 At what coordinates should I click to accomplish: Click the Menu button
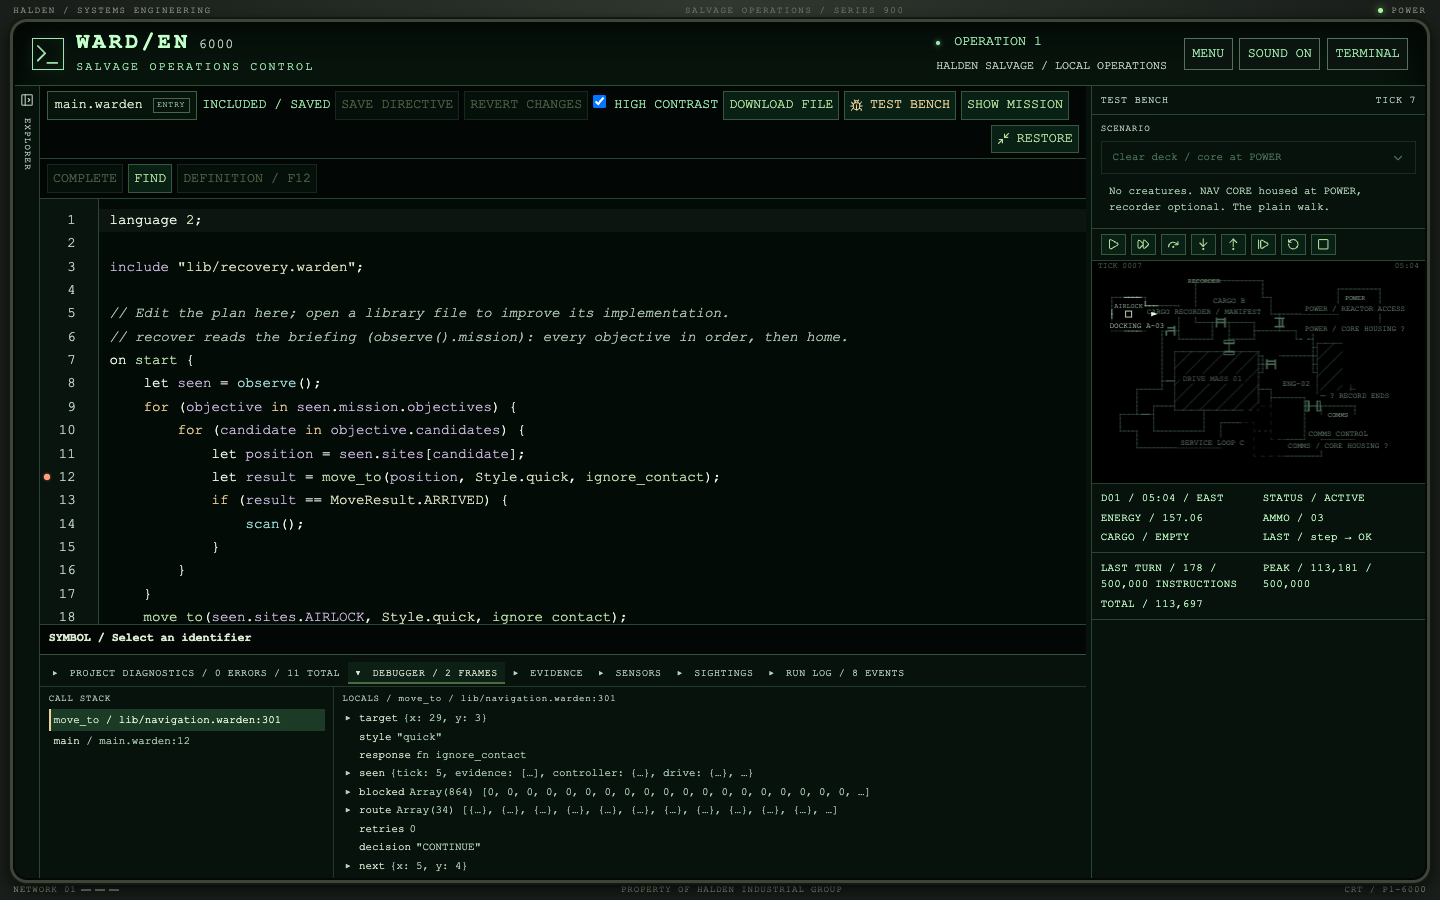(1208, 54)
